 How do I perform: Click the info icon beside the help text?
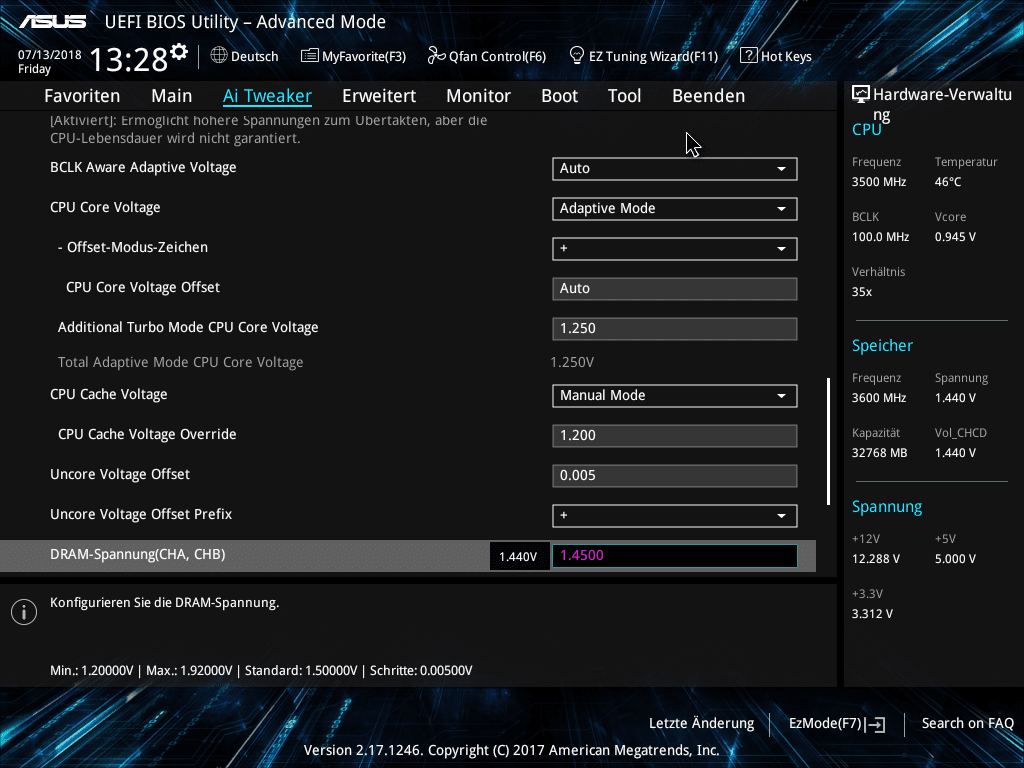[24, 612]
